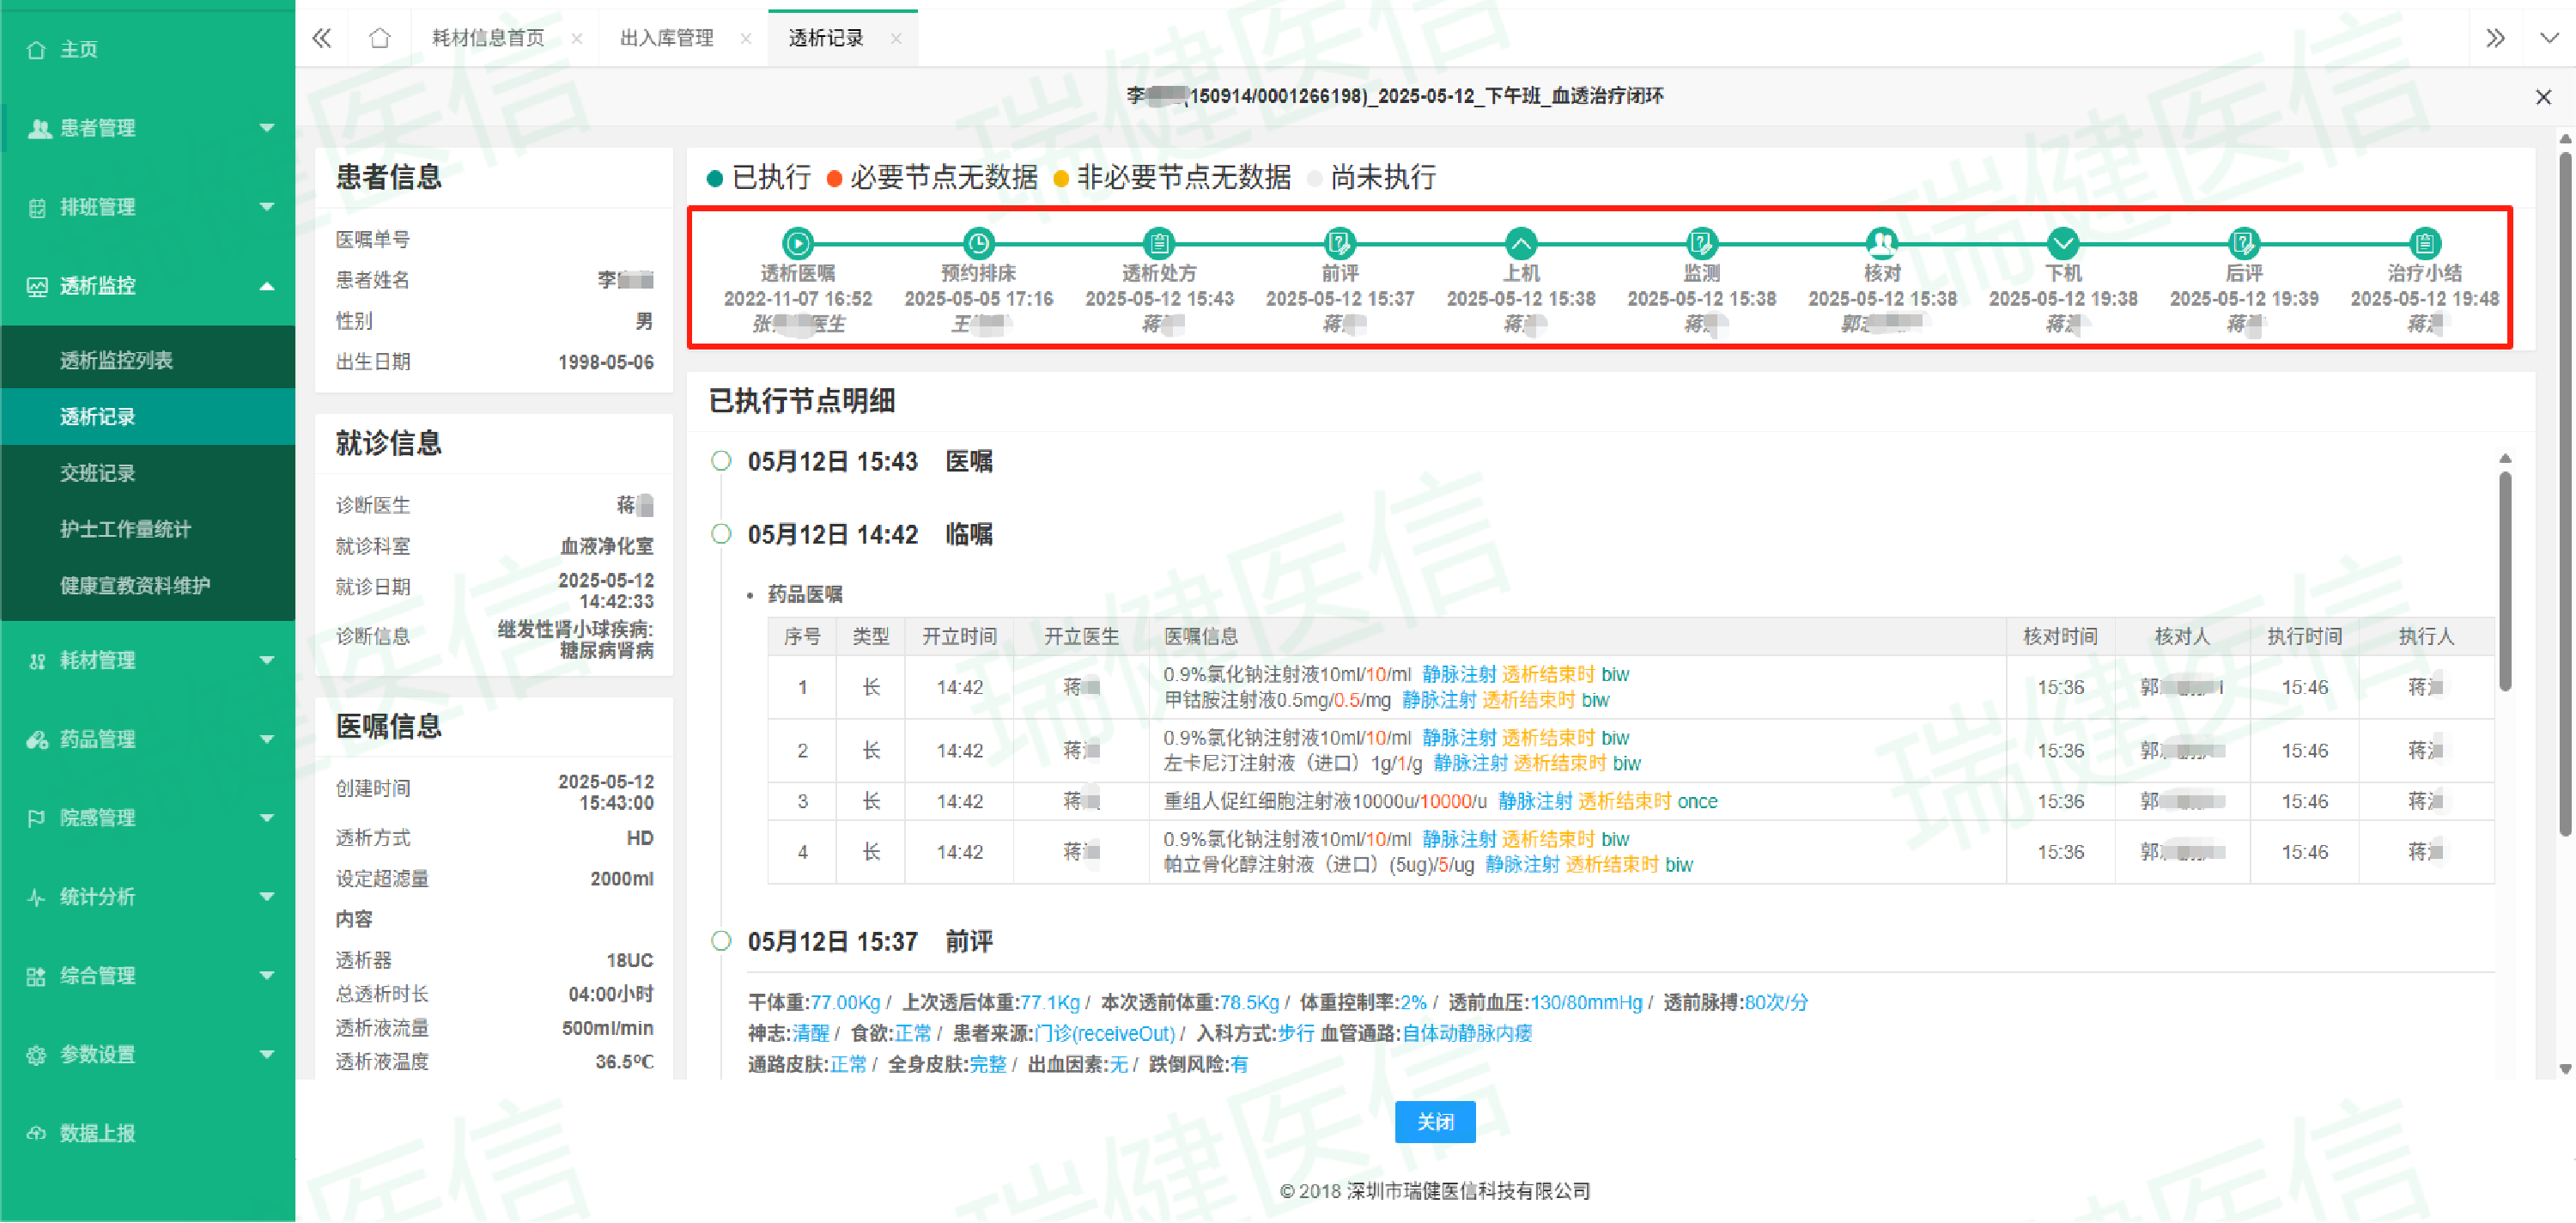This screenshot has width=2576, height=1223.
Task: Click the 监测 timeline node icon
Action: tap(1701, 242)
